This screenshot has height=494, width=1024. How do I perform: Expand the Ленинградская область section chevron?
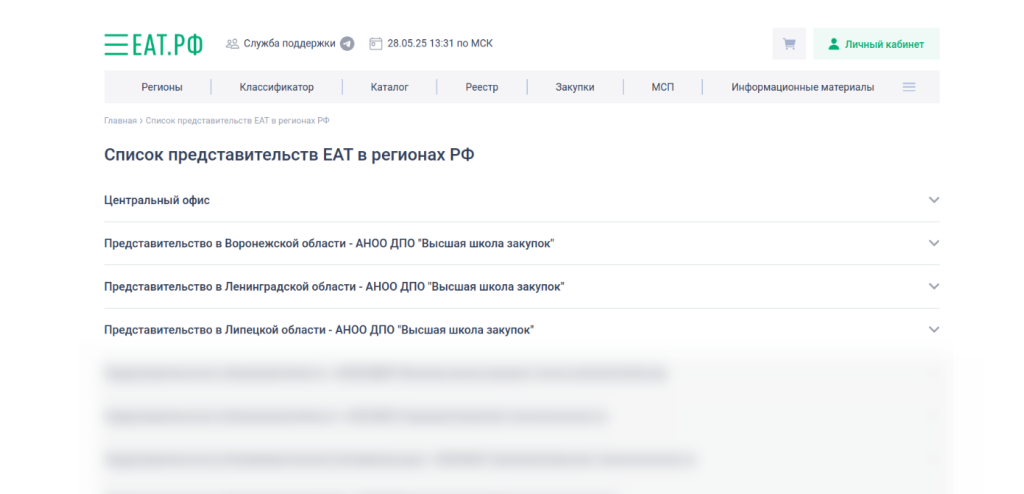pos(934,286)
